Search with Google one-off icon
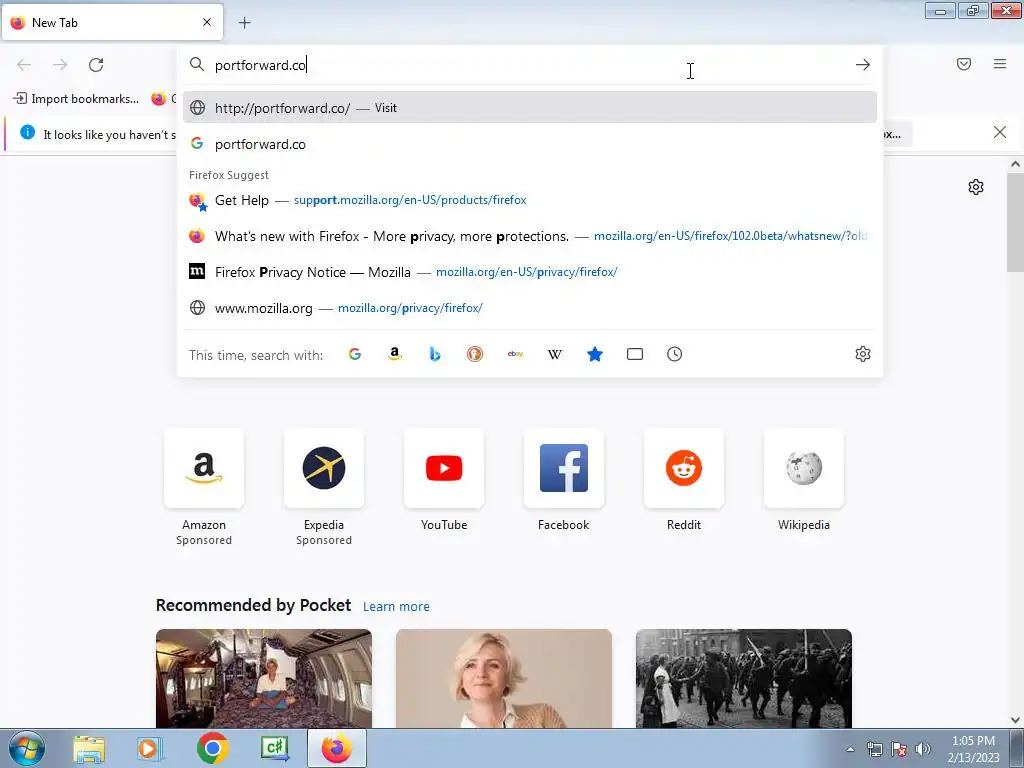 (x=355, y=354)
